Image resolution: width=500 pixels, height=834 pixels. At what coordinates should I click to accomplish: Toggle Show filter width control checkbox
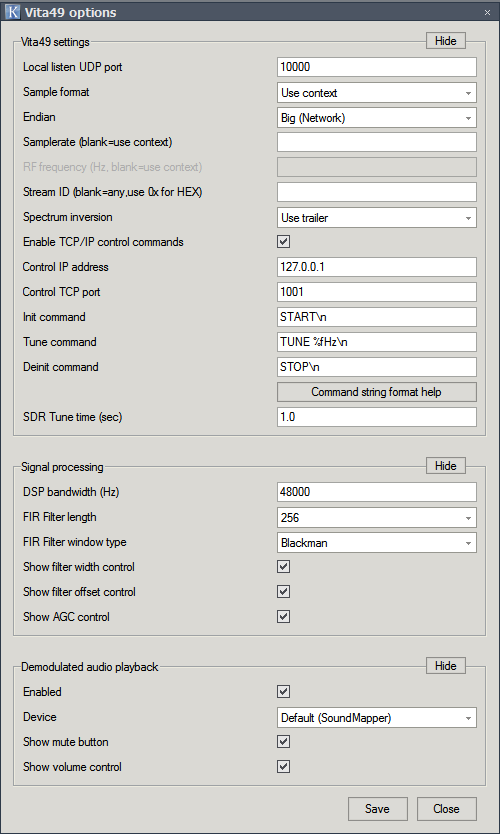pos(284,566)
